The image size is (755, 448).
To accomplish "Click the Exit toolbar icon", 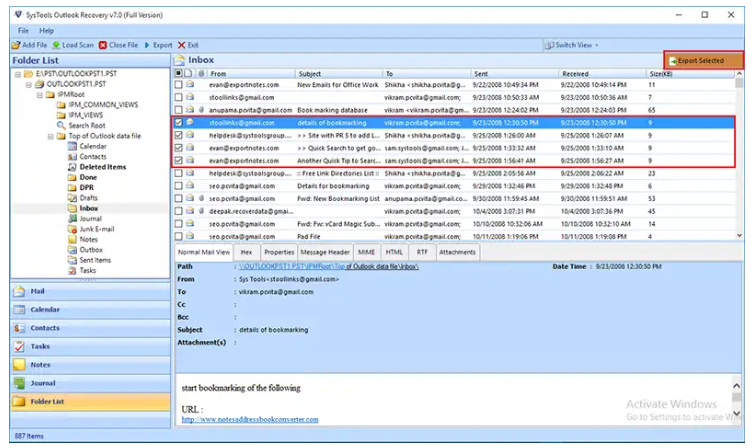I will [182, 45].
